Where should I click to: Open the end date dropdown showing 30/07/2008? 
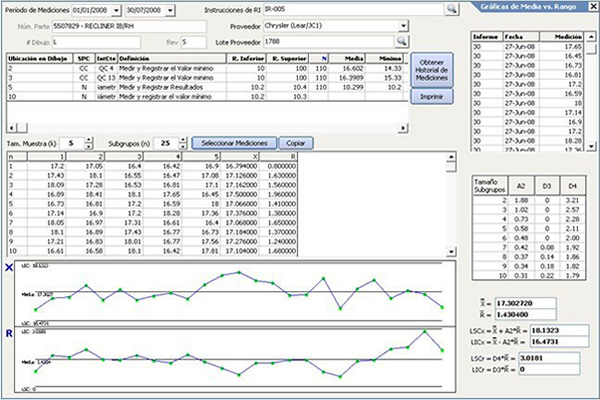(x=170, y=9)
